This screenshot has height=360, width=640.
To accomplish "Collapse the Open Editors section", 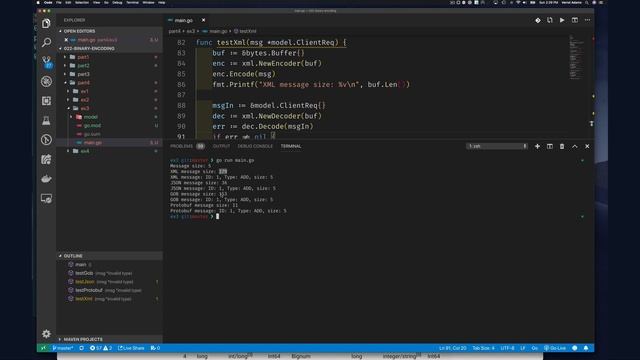I will (109, 31).
